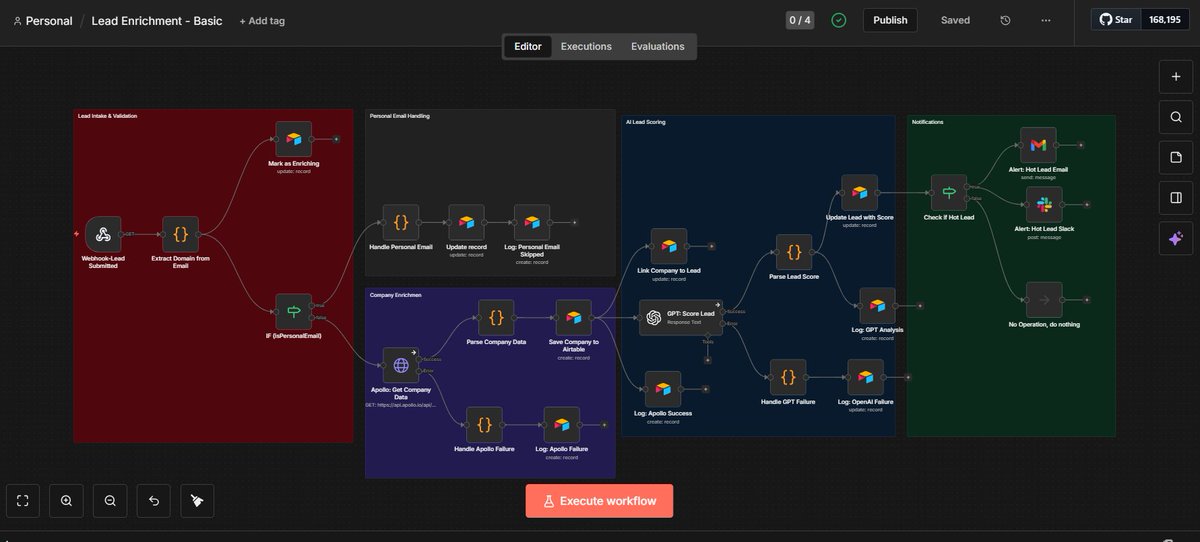Select the Company Enrichment sticky note title
This screenshot has height=542, width=1200.
pyautogui.click(x=394, y=295)
